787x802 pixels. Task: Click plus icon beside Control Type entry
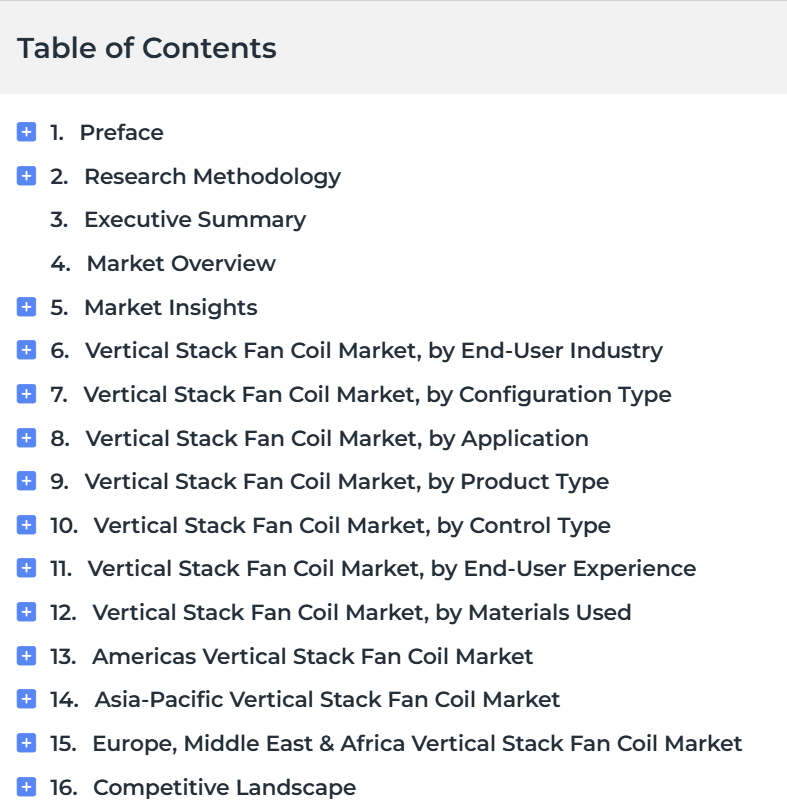point(27,525)
